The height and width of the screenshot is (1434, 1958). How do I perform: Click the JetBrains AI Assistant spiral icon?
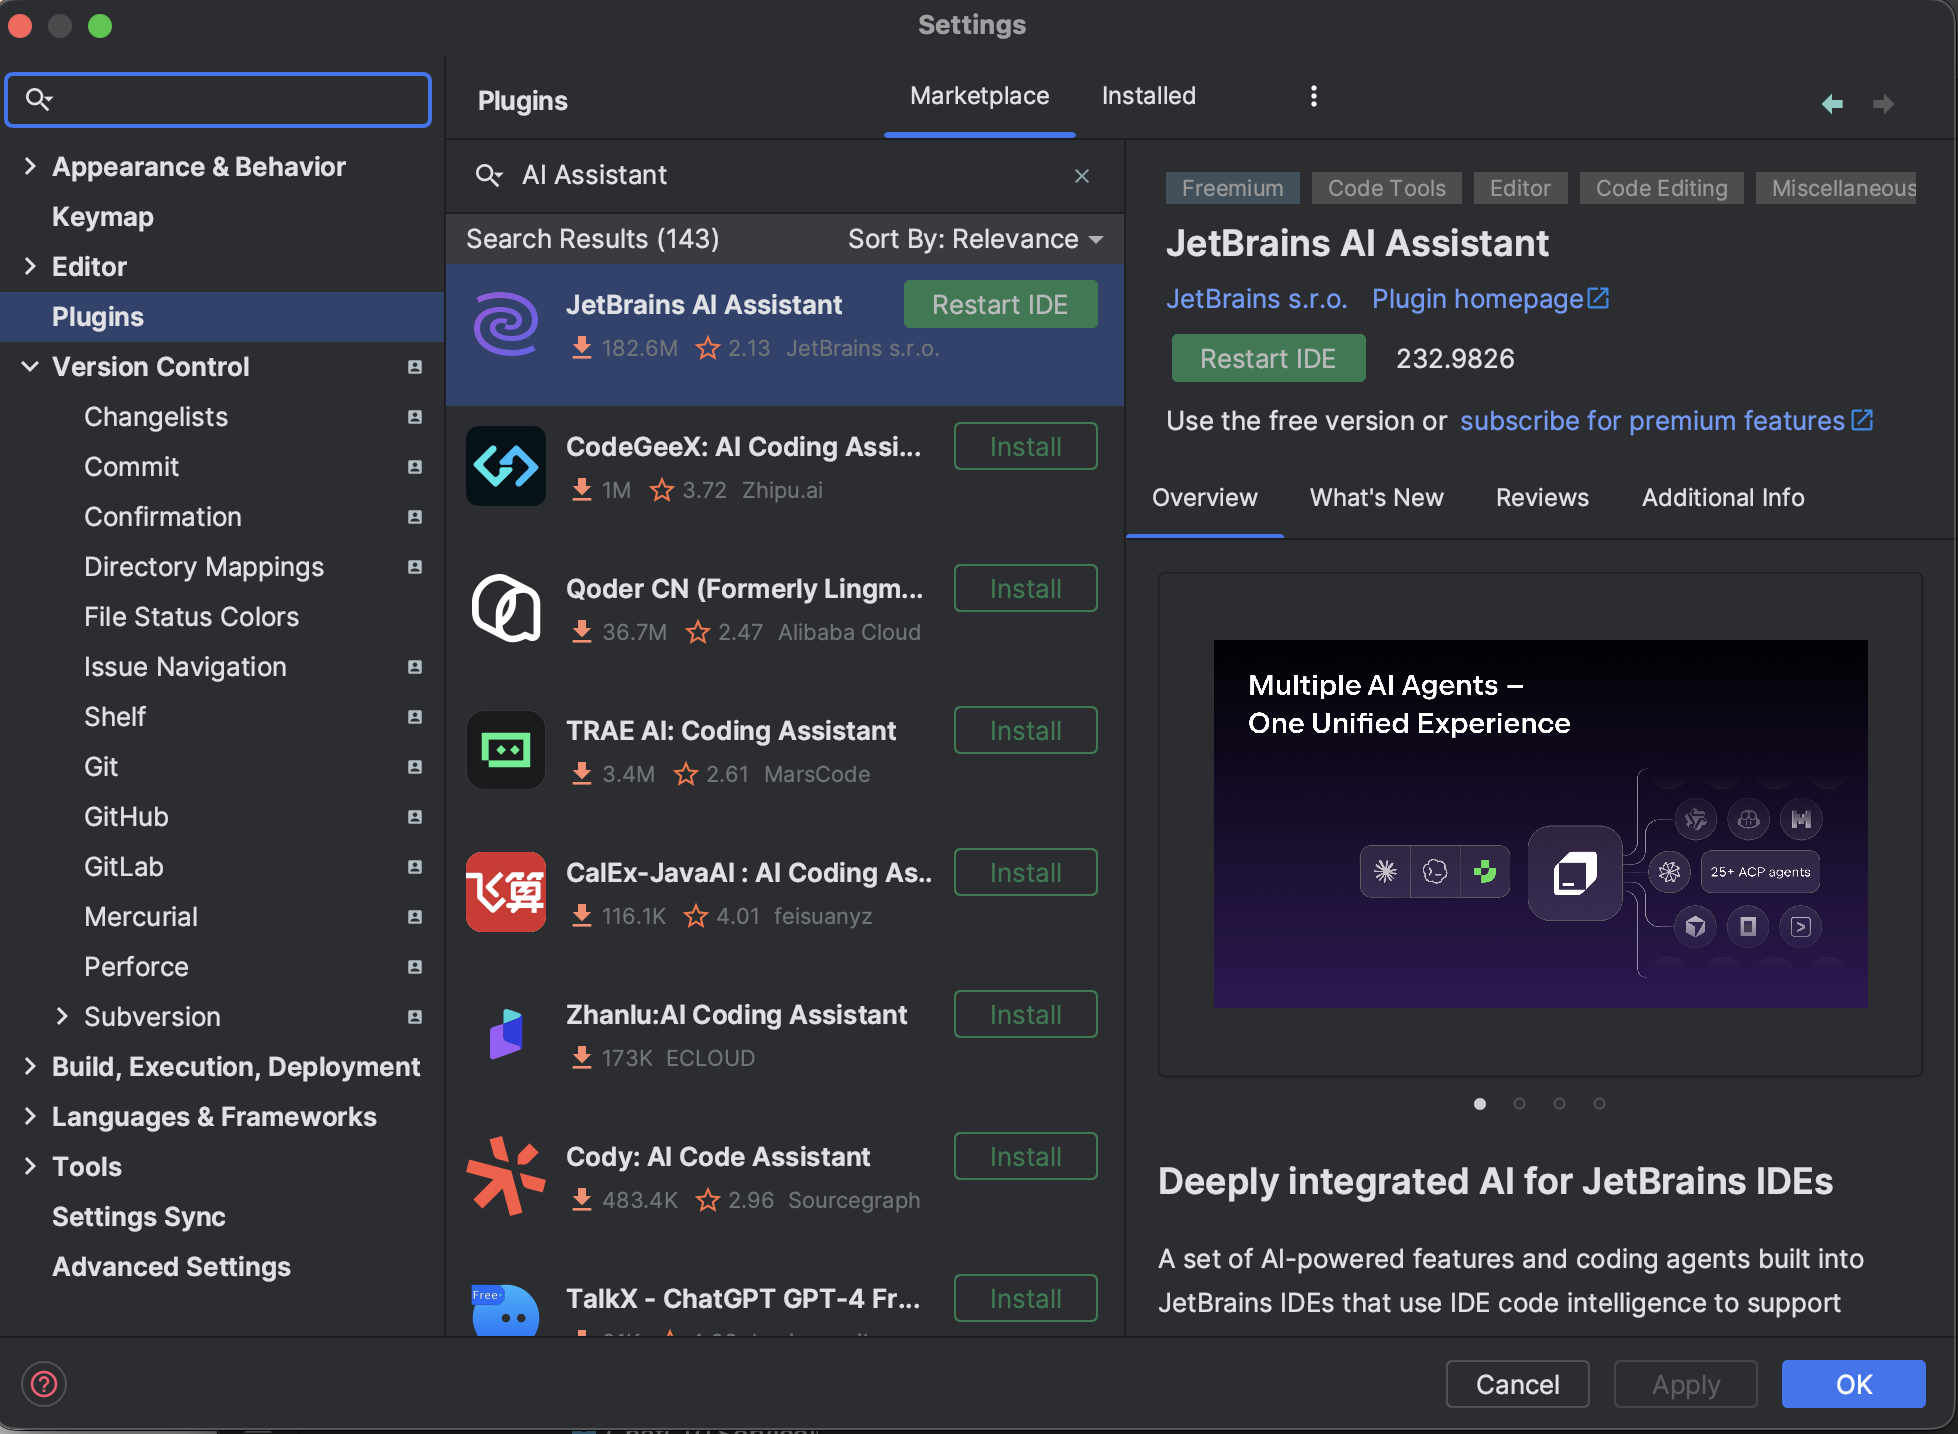click(x=506, y=324)
